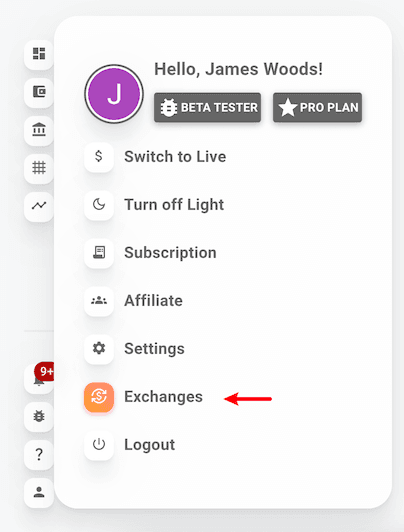This screenshot has height=532, width=404.
Task: Click the moon icon for dark mode
Action: tap(99, 205)
